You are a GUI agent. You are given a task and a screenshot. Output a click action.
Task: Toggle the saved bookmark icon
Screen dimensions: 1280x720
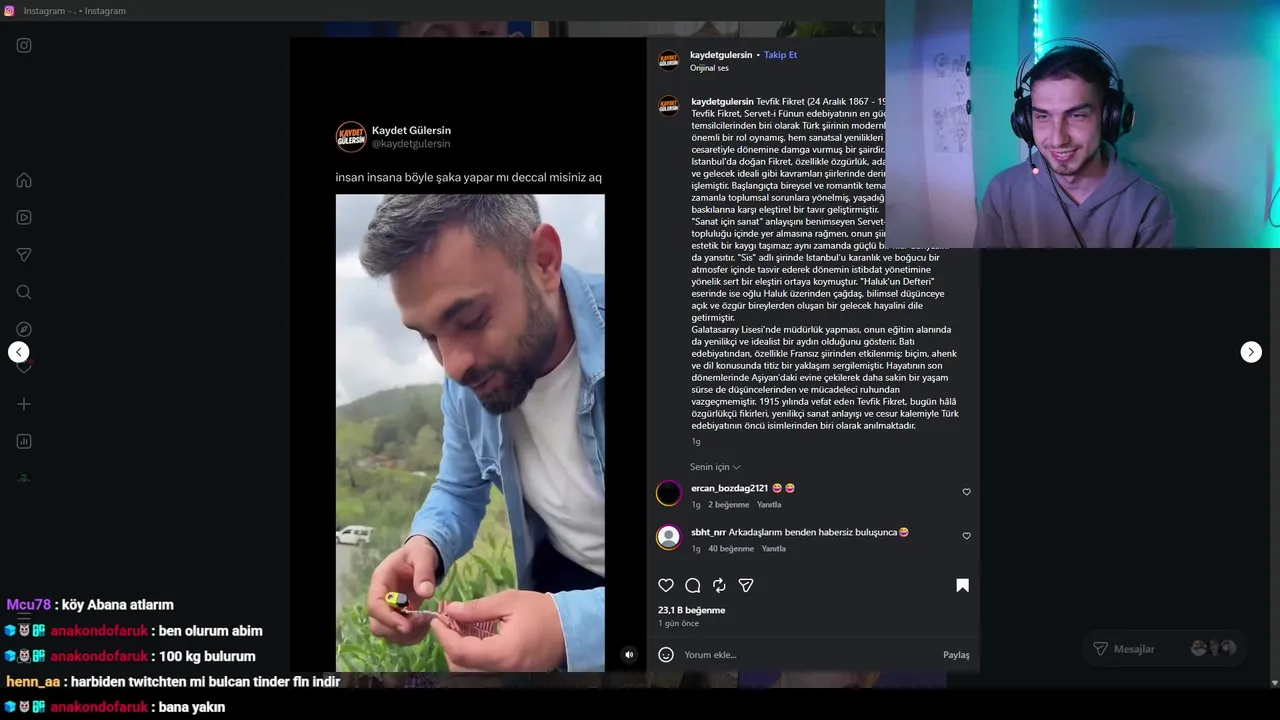pyautogui.click(x=962, y=585)
